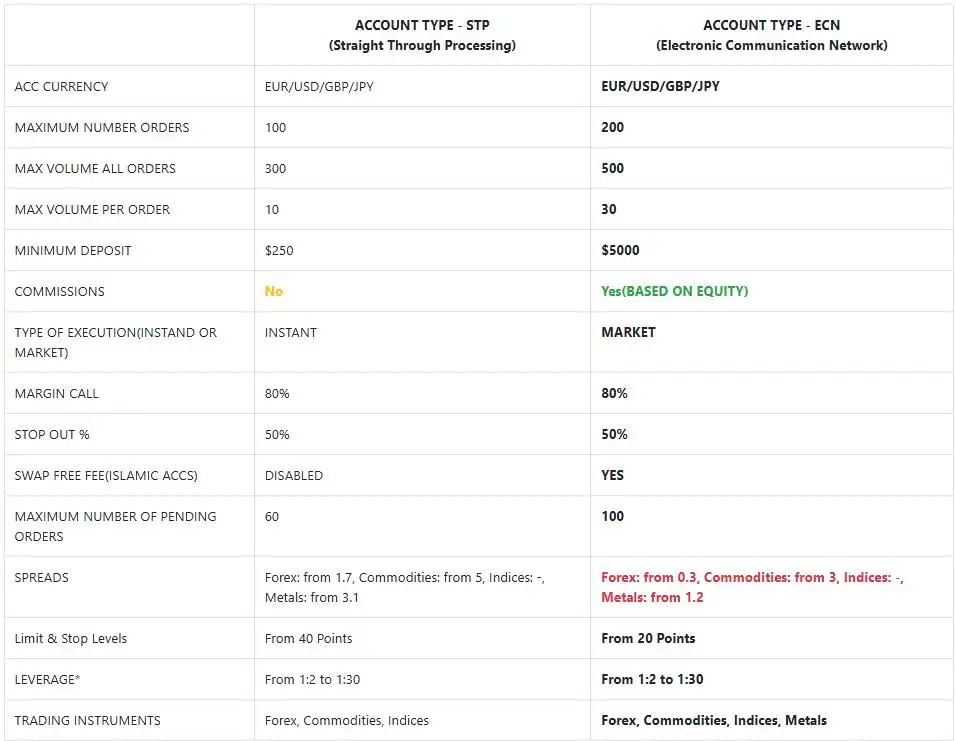This screenshot has height=741, width=956.
Task: Click the green "Yes(BASED ON EQUITY)" text
Action: (x=674, y=291)
